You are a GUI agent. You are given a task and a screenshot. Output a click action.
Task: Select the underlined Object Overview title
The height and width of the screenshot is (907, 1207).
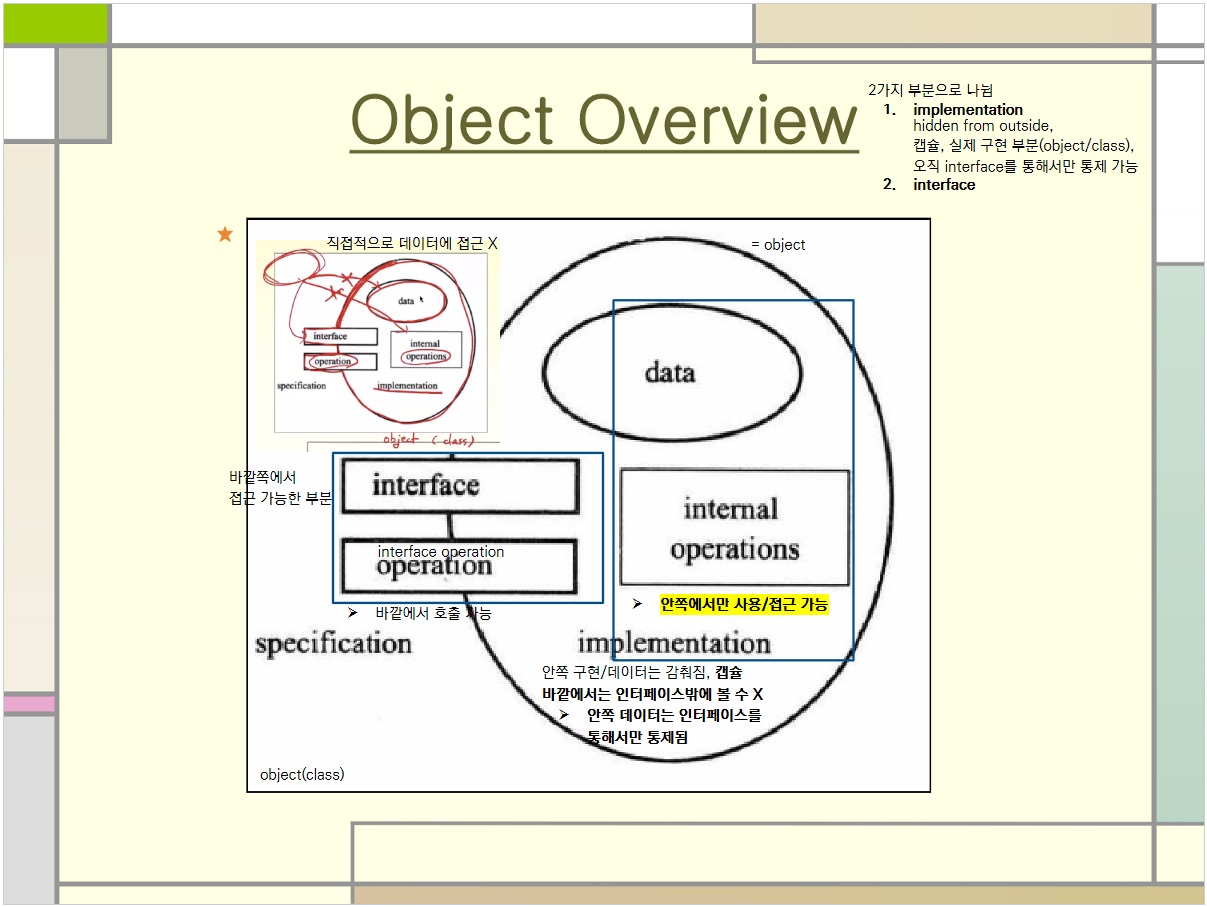tap(604, 119)
